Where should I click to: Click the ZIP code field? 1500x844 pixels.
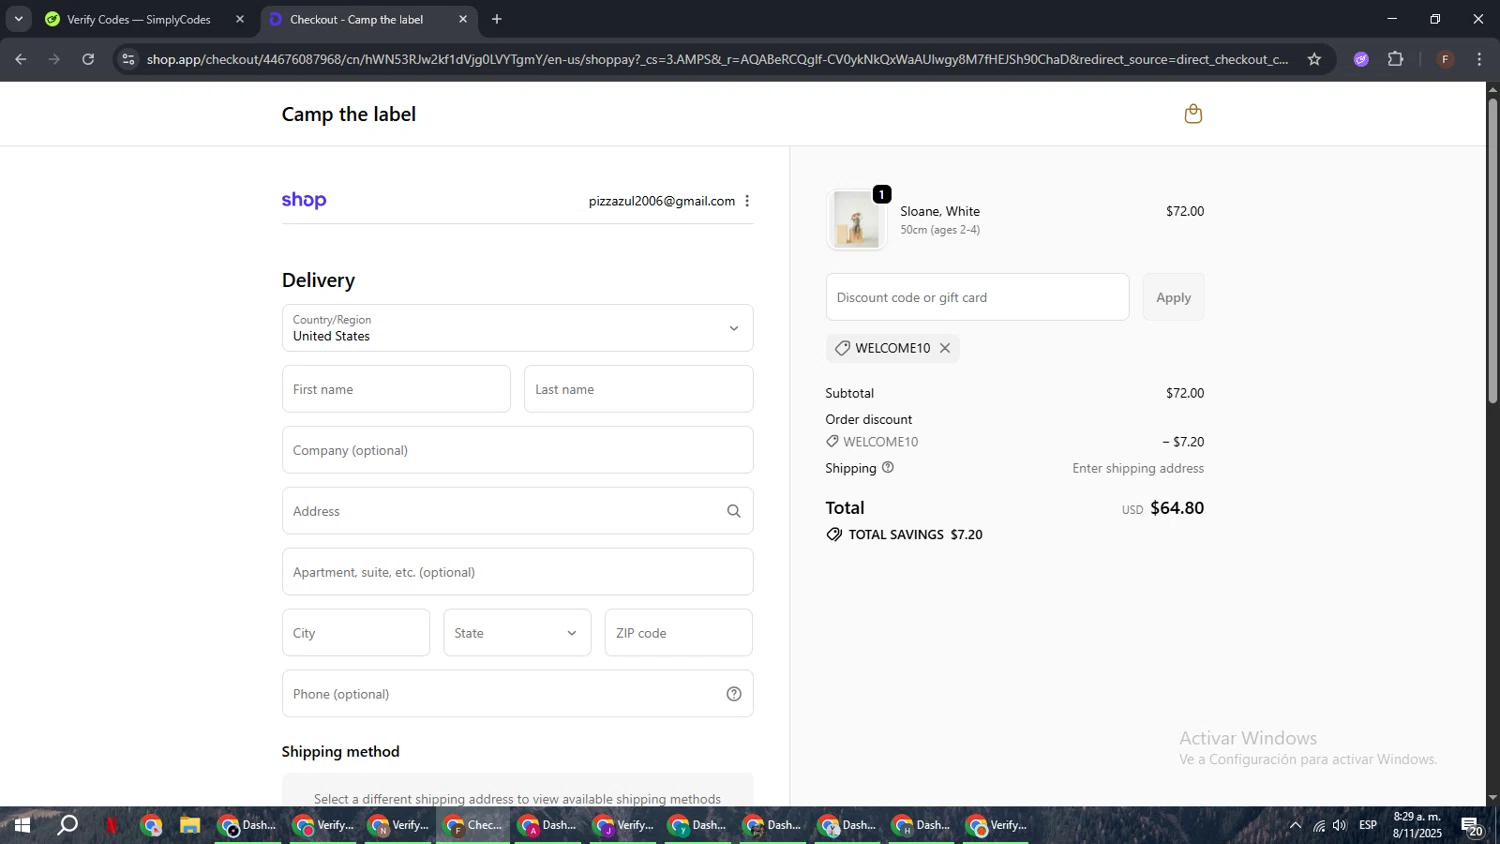coord(678,633)
